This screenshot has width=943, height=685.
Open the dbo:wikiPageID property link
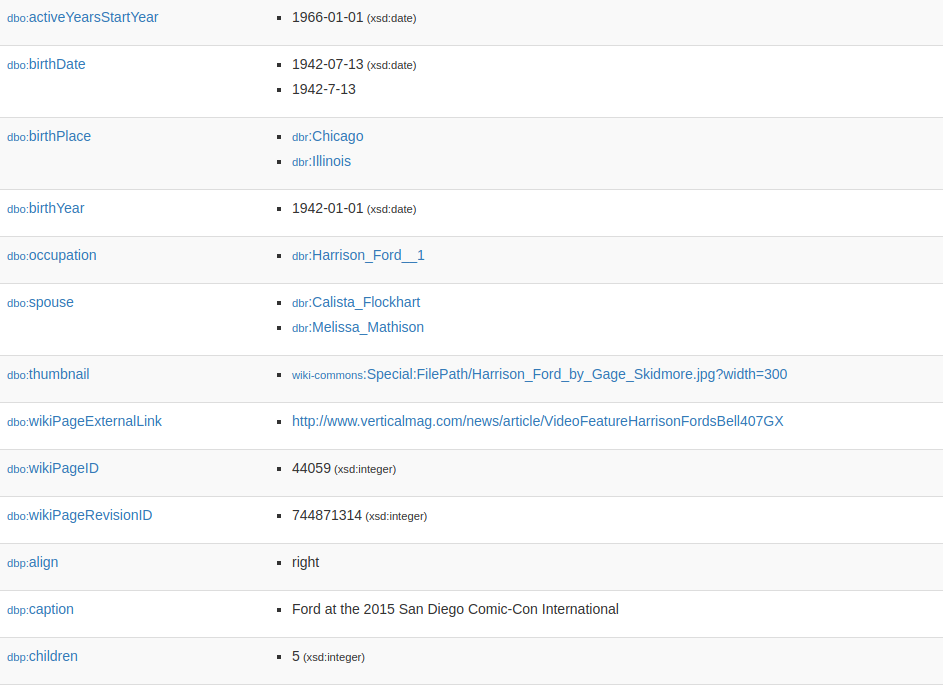point(53,468)
